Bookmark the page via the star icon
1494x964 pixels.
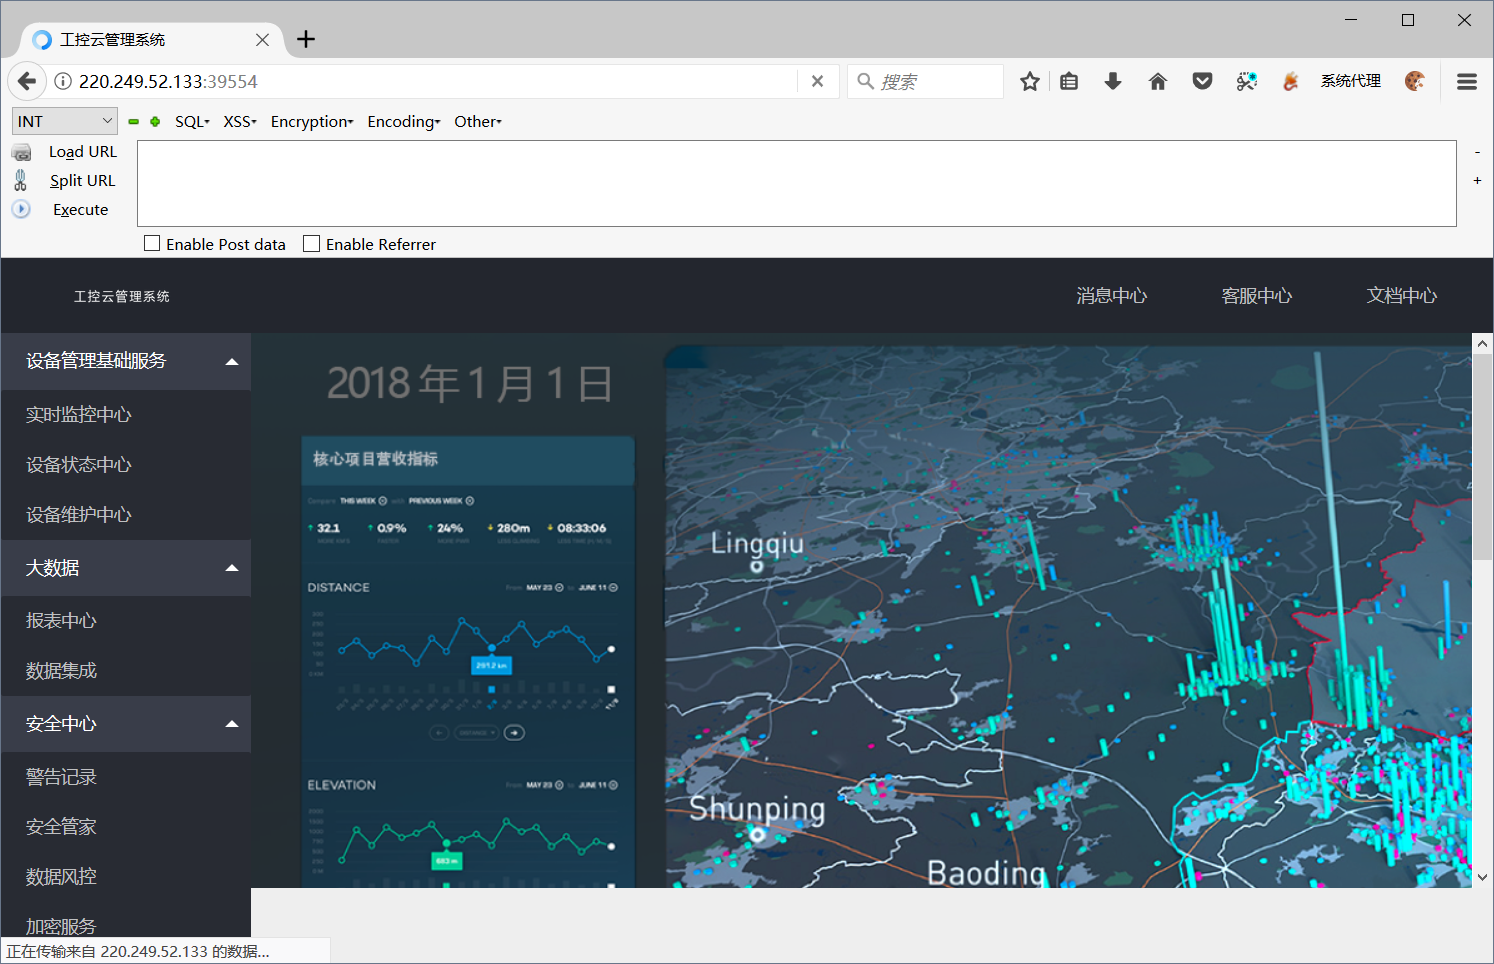coord(1029,81)
